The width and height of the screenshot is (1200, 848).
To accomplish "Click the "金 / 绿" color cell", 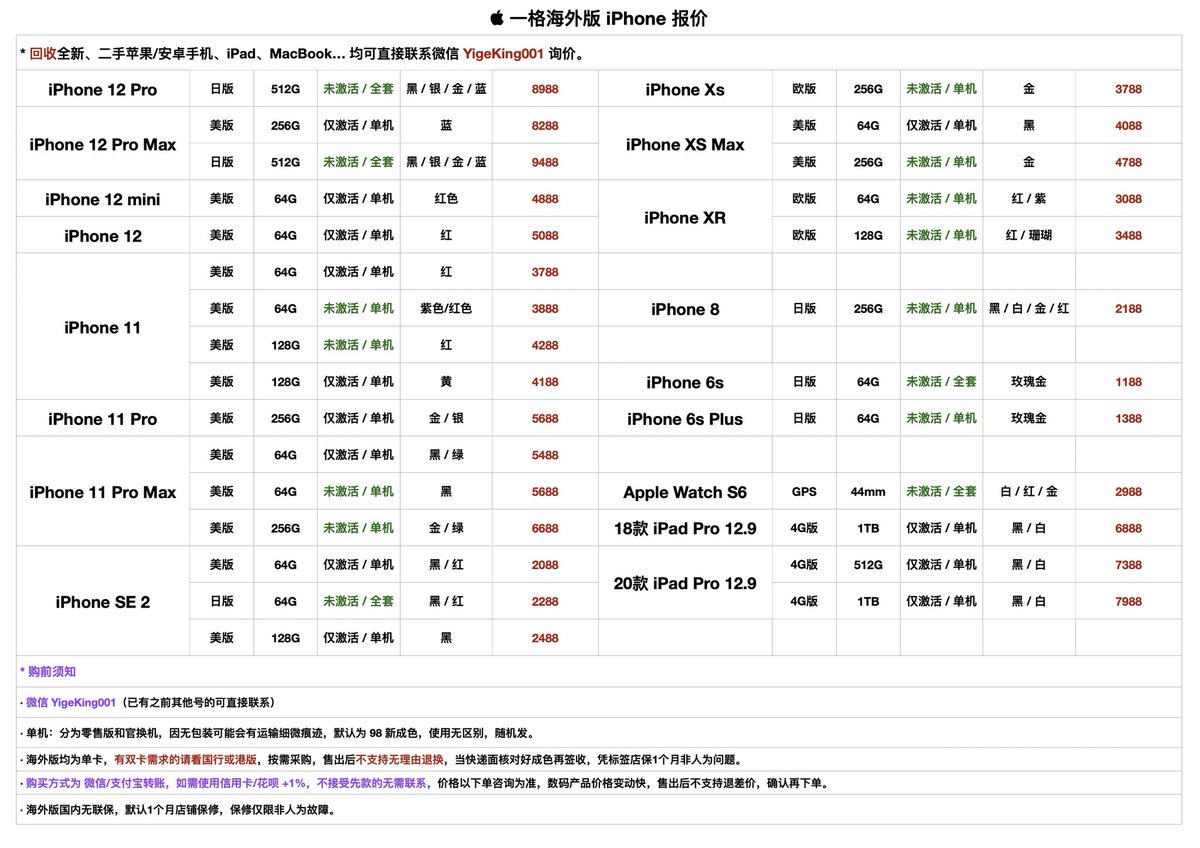I will coord(446,528).
